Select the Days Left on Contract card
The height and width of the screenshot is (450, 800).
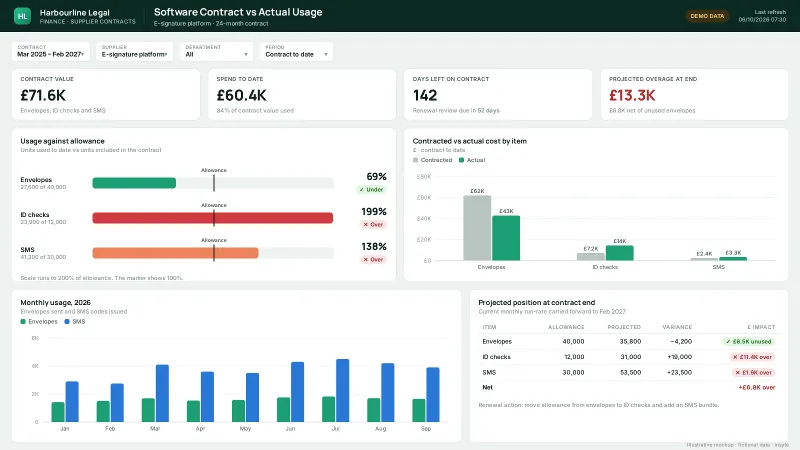pos(498,94)
